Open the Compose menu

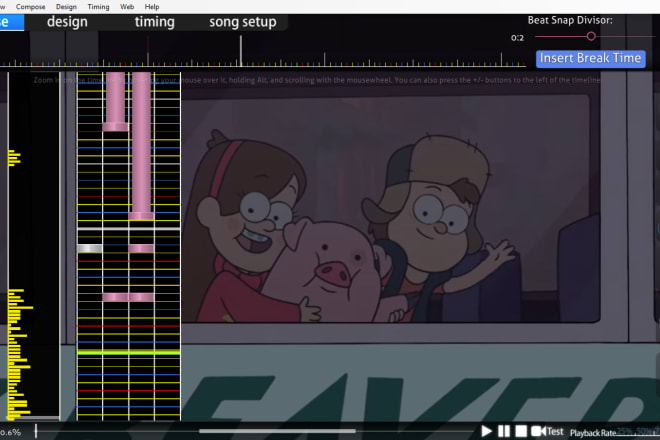pos(30,7)
